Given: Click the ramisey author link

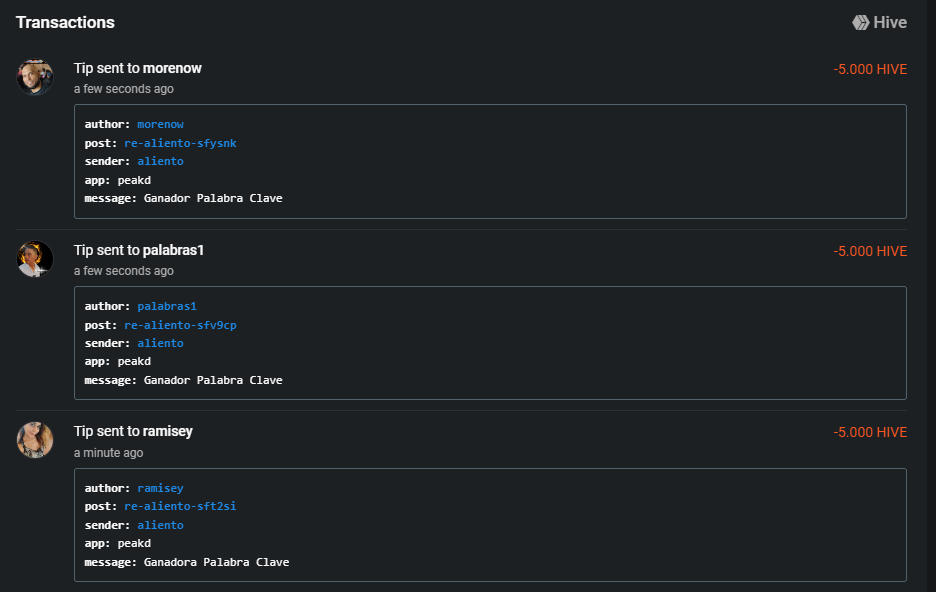Looking at the screenshot, I should (x=161, y=488).
